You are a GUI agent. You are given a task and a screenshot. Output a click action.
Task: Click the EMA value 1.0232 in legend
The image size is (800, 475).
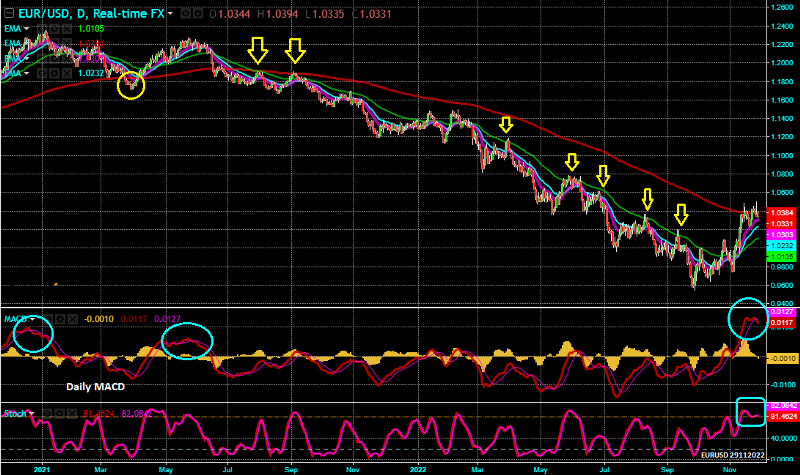point(91,73)
